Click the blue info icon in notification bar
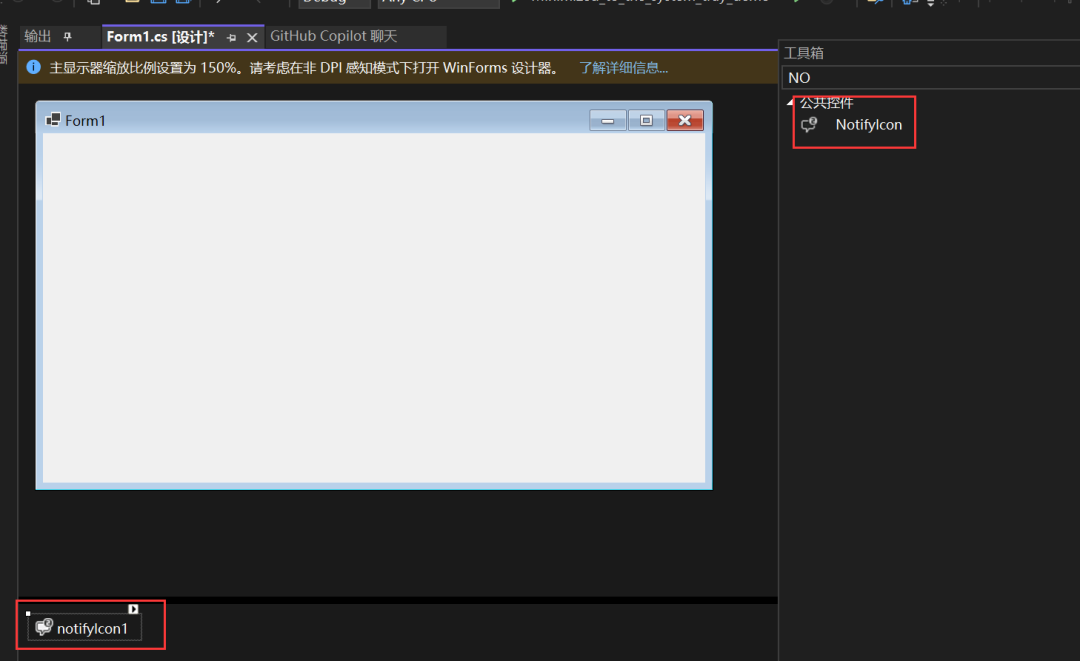The image size is (1080, 661). [x=33, y=67]
